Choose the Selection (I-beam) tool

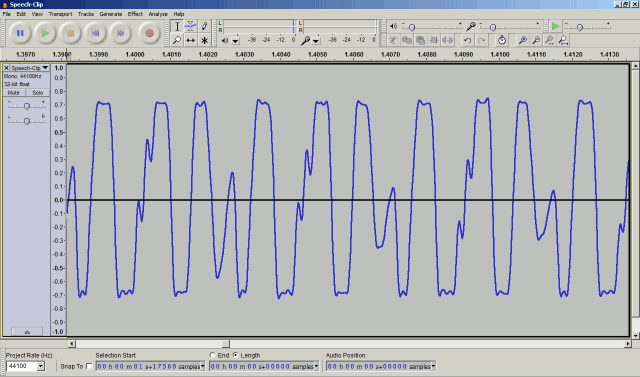177,27
